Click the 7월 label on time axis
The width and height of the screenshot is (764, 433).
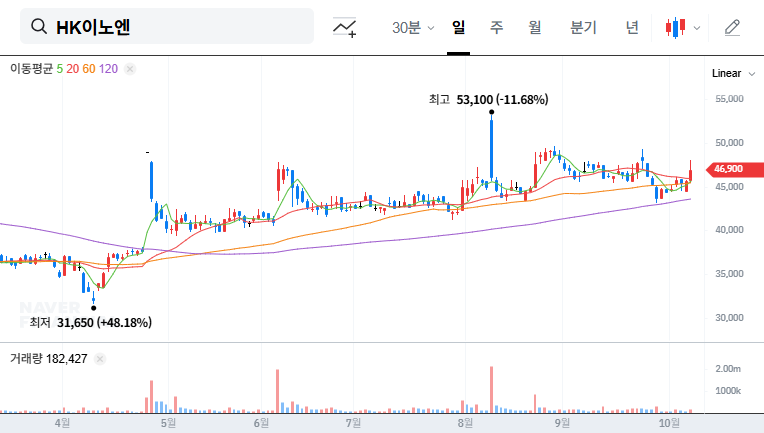coord(353,423)
